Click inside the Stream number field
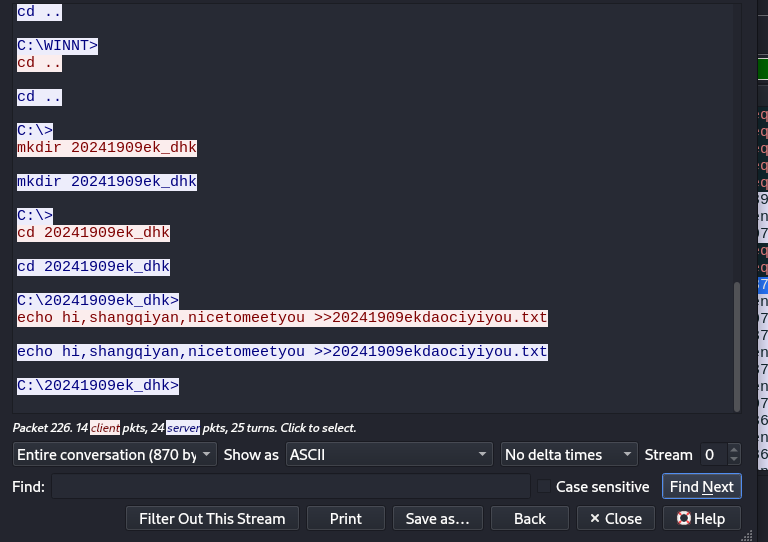Image resolution: width=768 pixels, height=542 pixels. [x=714, y=454]
